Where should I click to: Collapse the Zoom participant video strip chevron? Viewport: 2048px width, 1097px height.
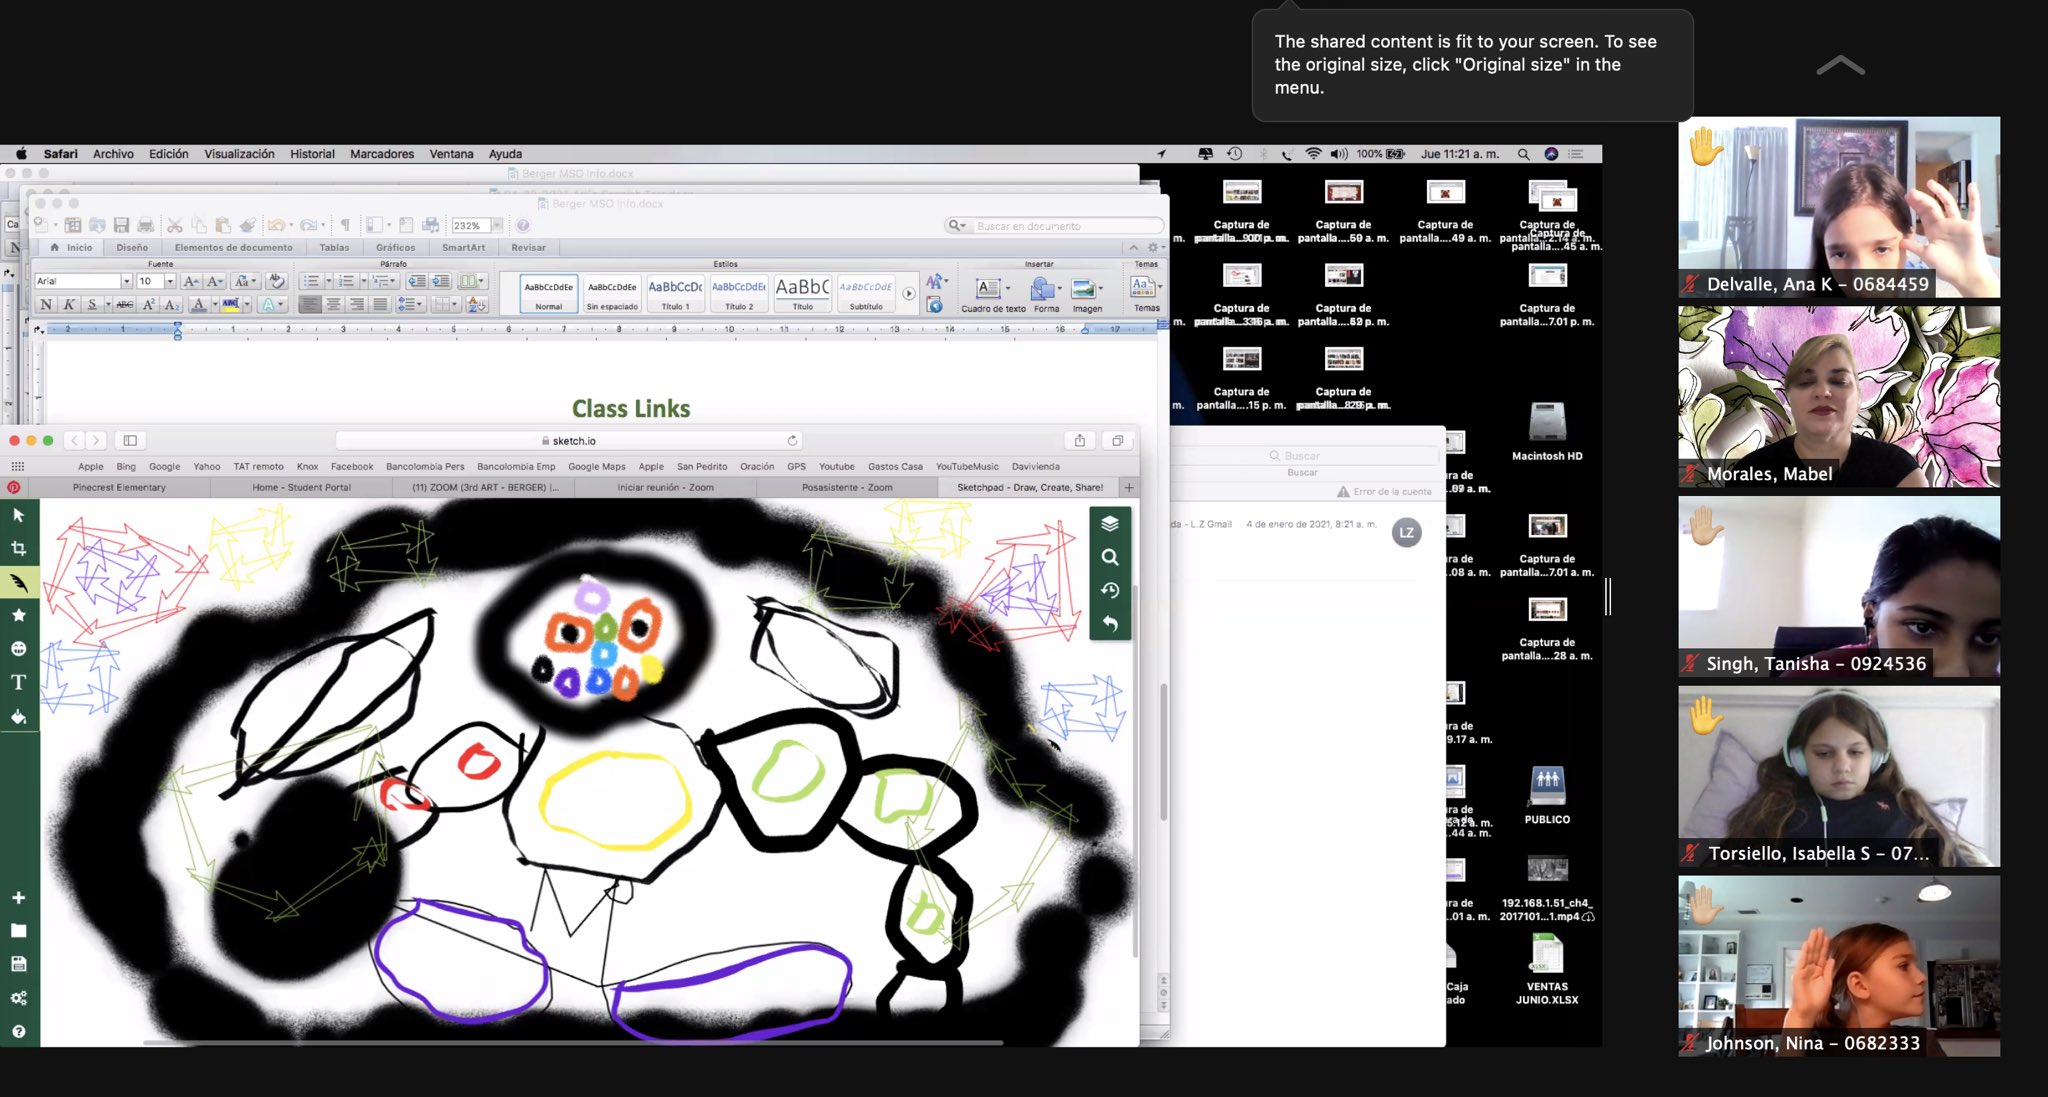coord(1840,66)
